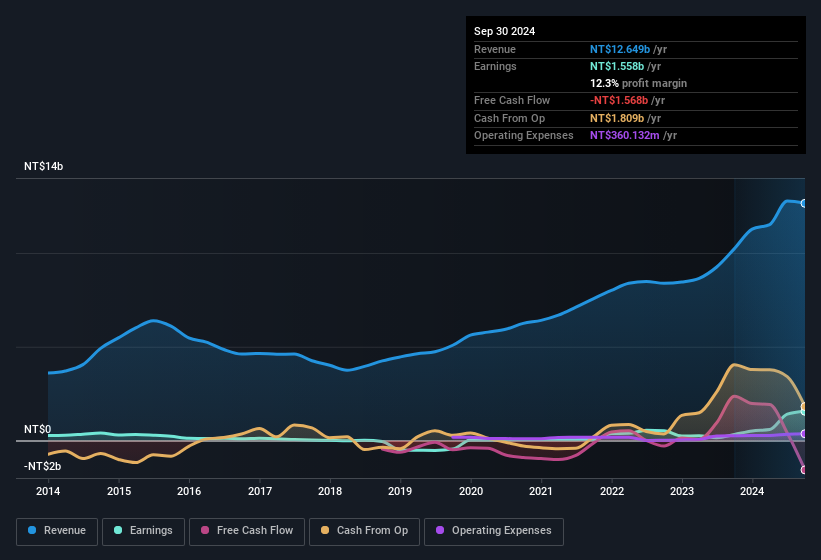
Task: Select the 2017 x-axis label
Action: click(x=260, y=491)
